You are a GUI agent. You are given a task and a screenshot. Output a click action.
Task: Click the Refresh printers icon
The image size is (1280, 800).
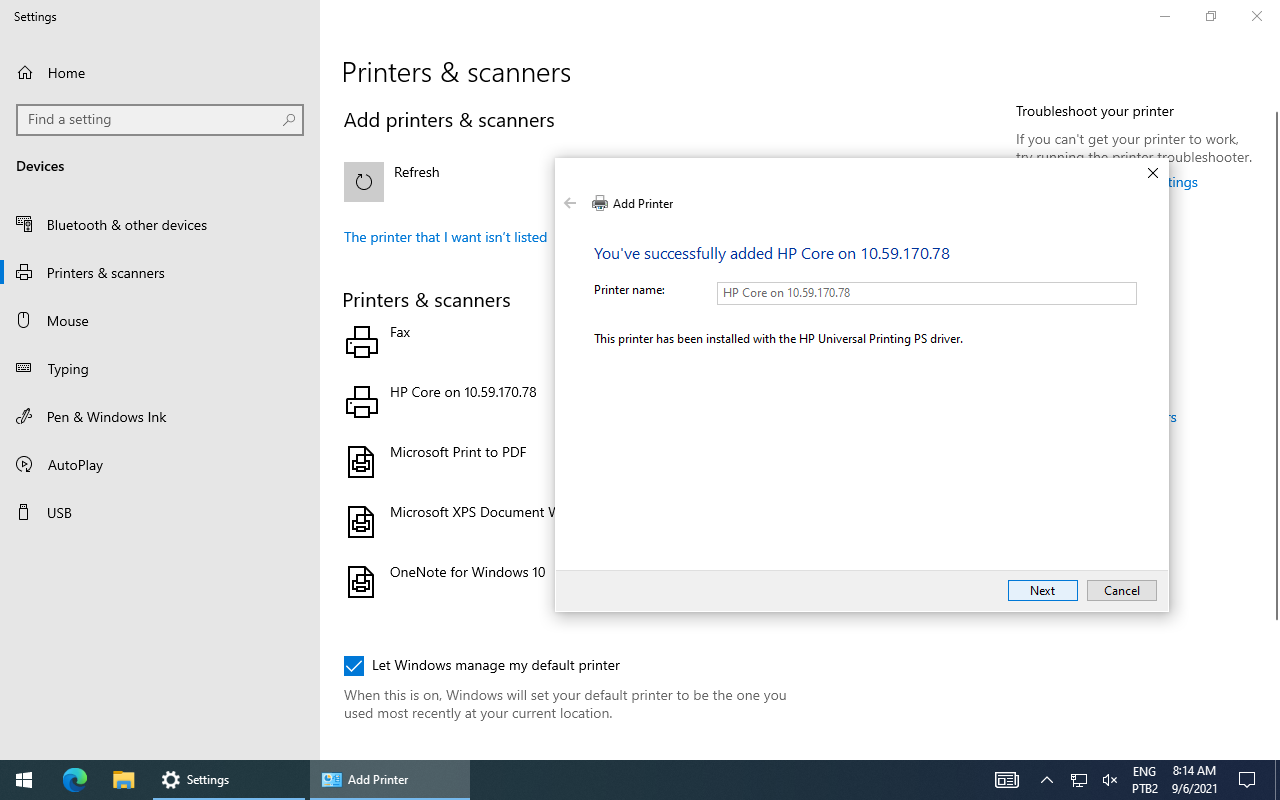point(364,182)
